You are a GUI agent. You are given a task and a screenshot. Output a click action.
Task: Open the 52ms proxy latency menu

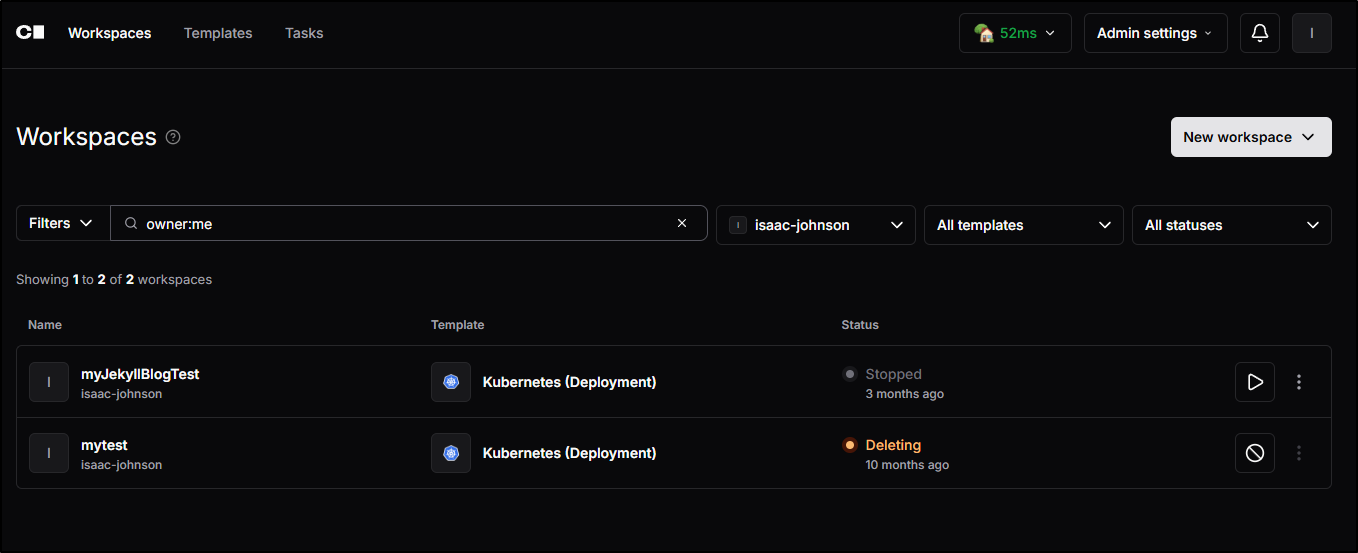click(1014, 33)
